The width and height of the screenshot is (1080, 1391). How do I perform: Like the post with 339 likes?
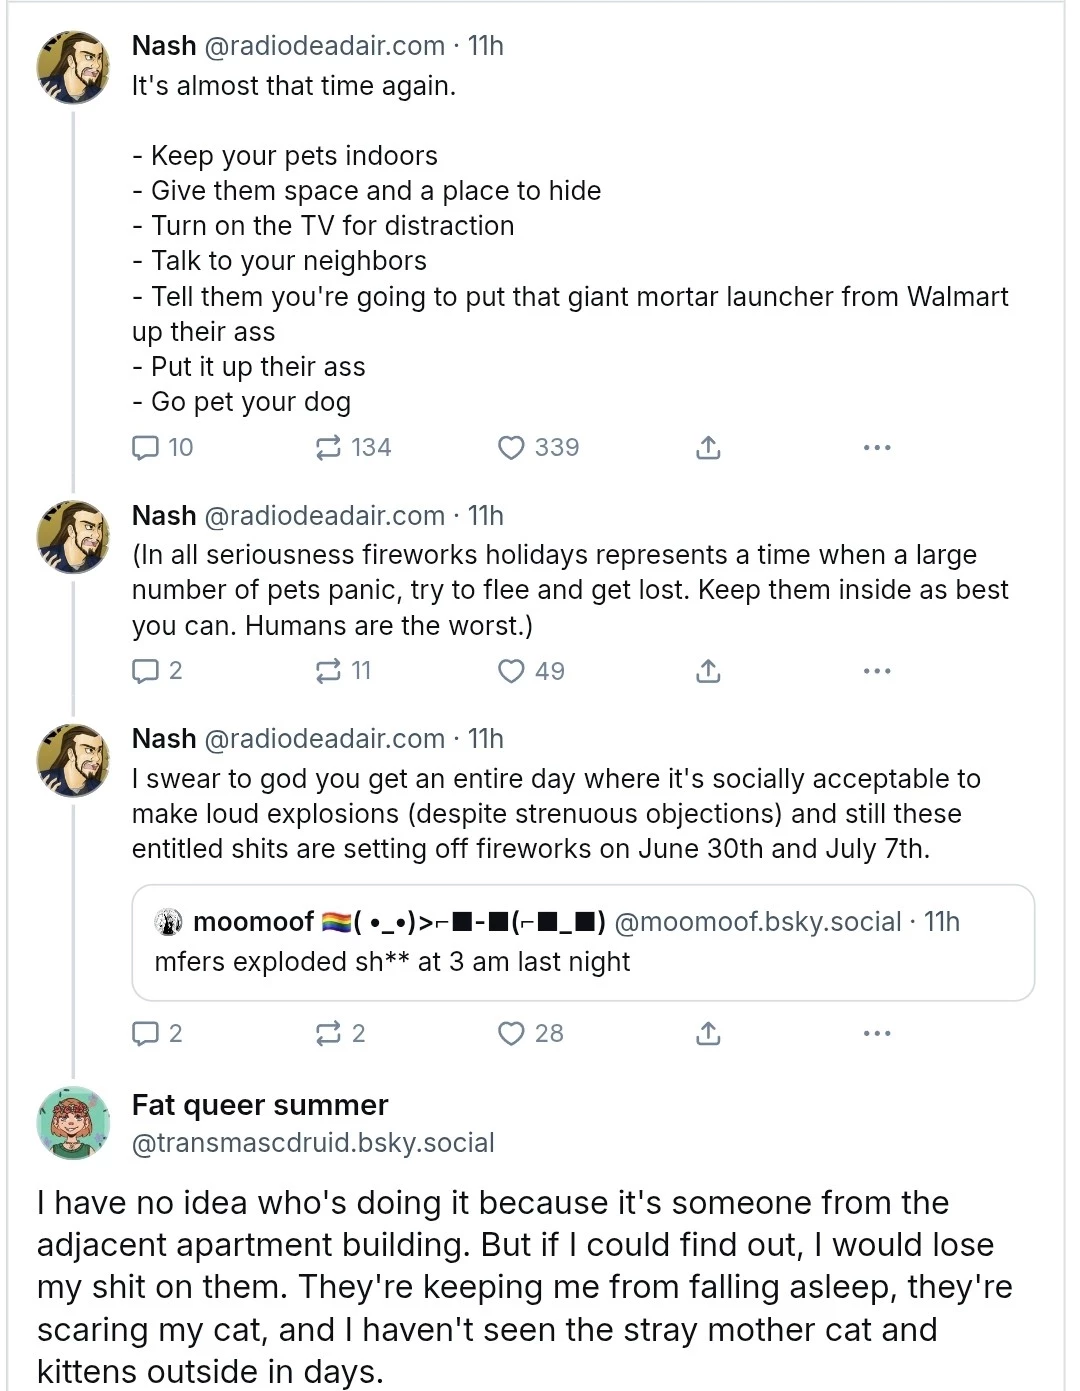point(538,447)
